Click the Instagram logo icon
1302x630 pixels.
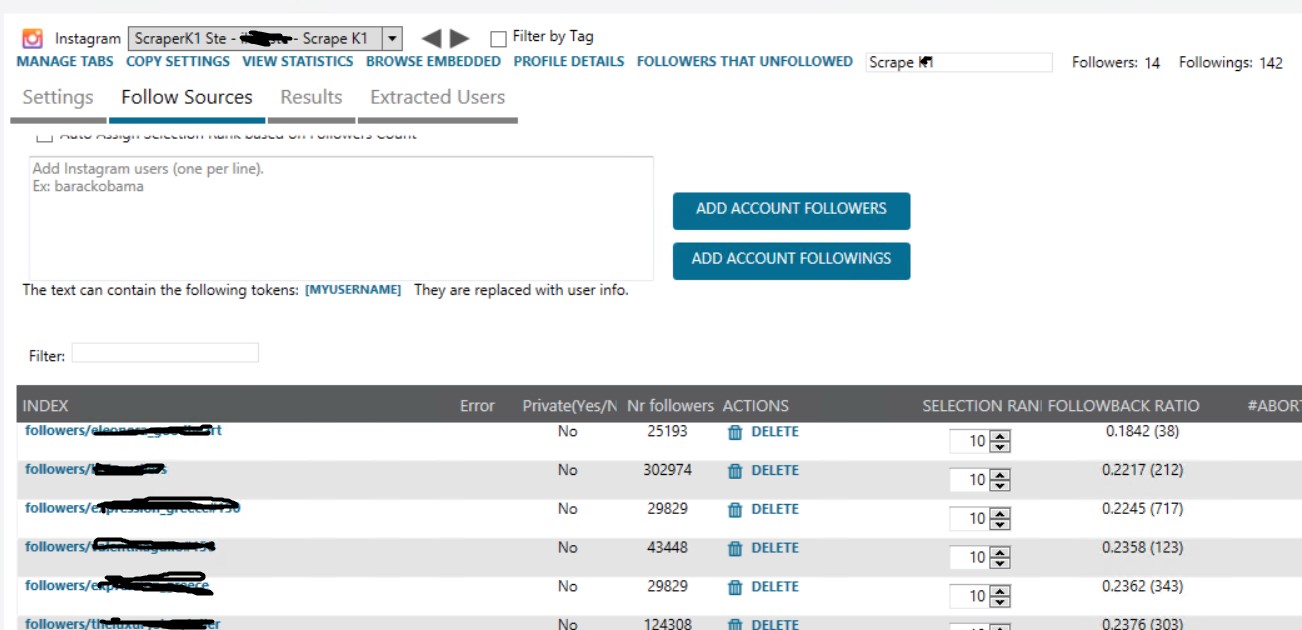coord(33,39)
